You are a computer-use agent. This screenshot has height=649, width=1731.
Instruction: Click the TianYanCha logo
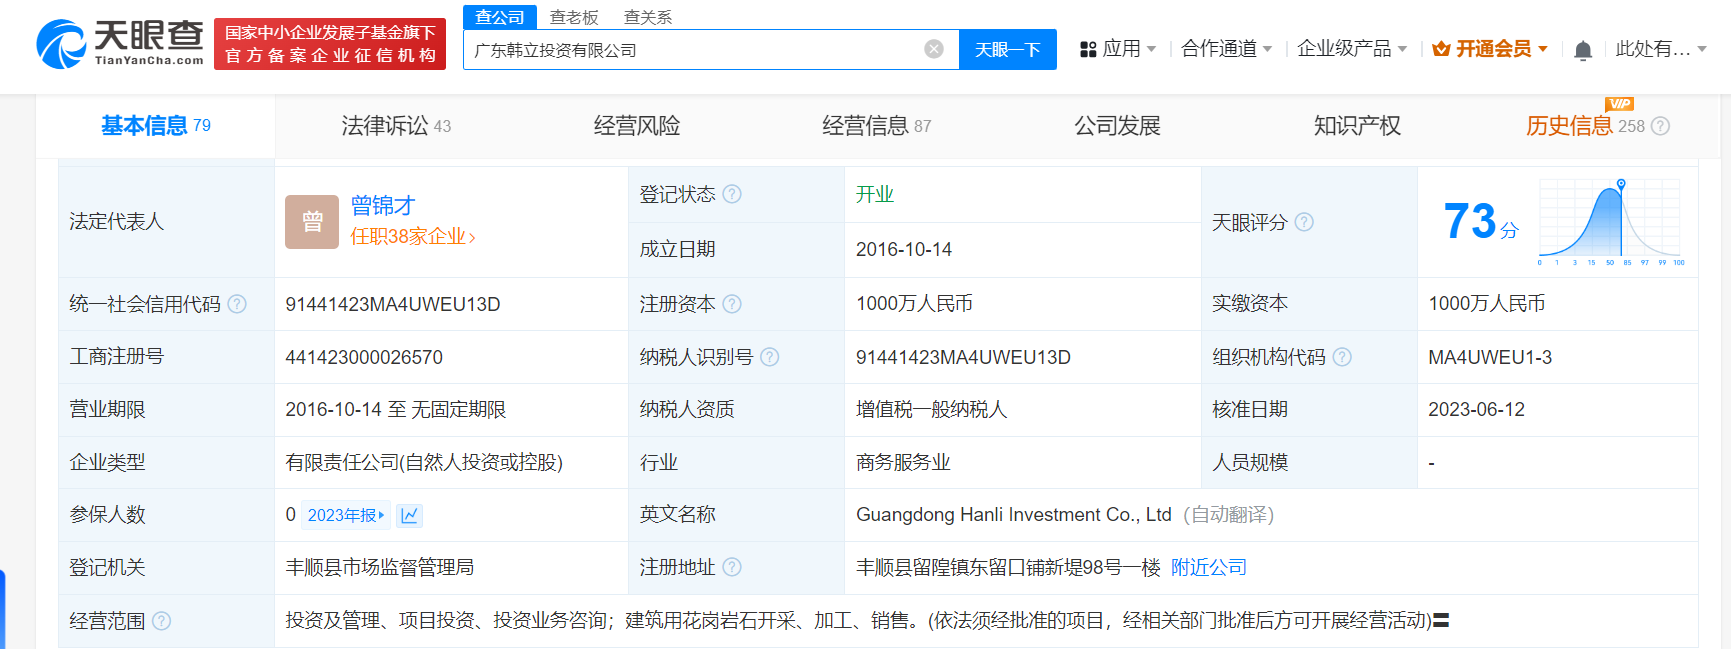(x=120, y=44)
